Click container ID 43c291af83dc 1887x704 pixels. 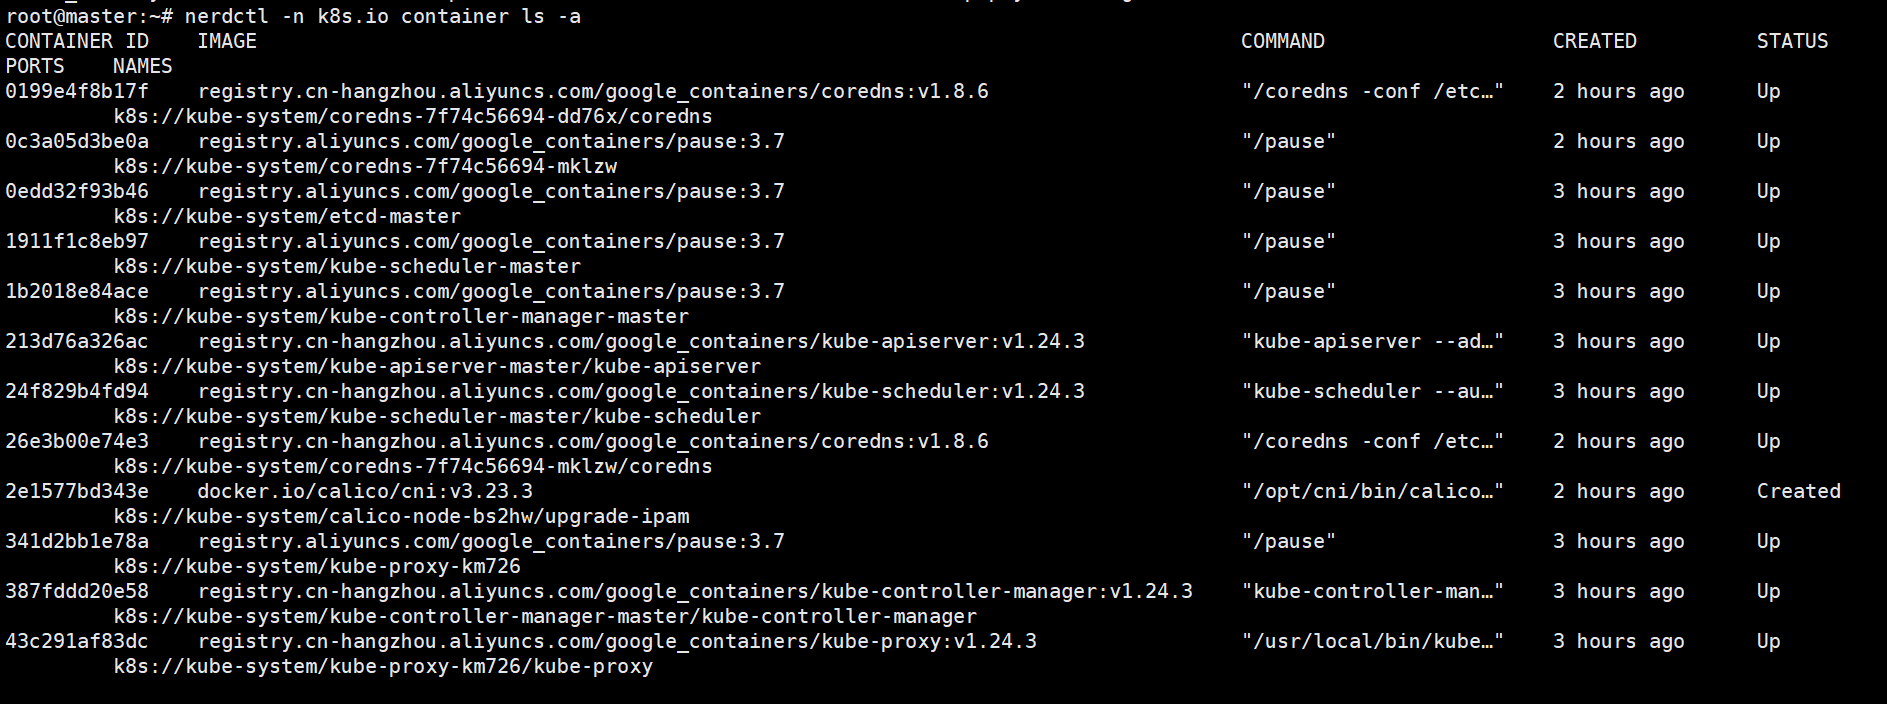point(77,641)
